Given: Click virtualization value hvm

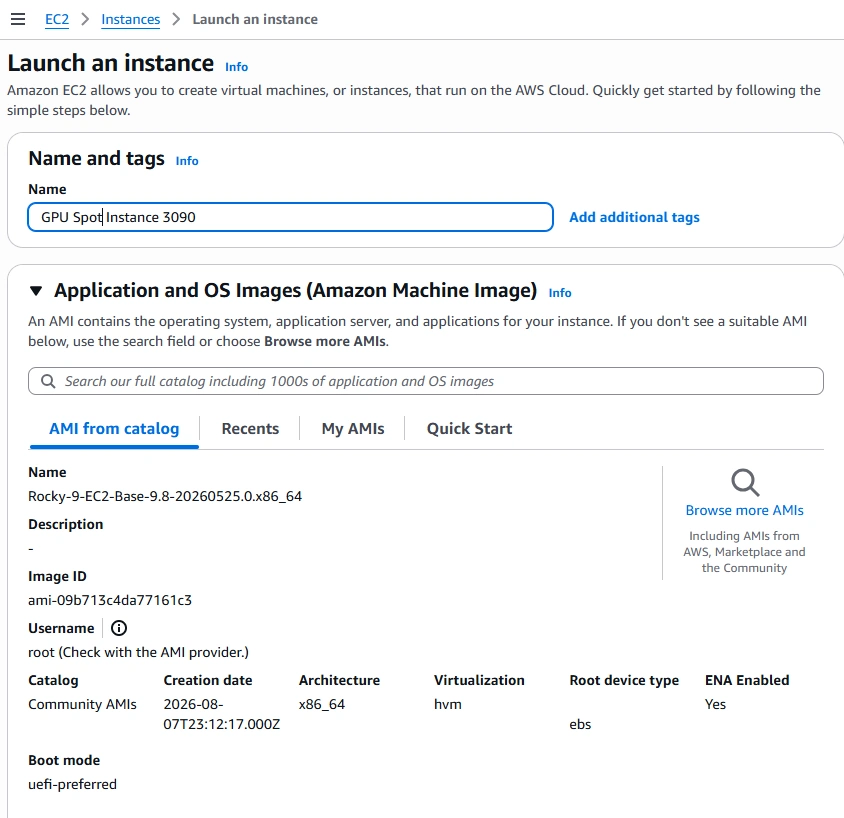Looking at the screenshot, I should (x=448, y=704).
